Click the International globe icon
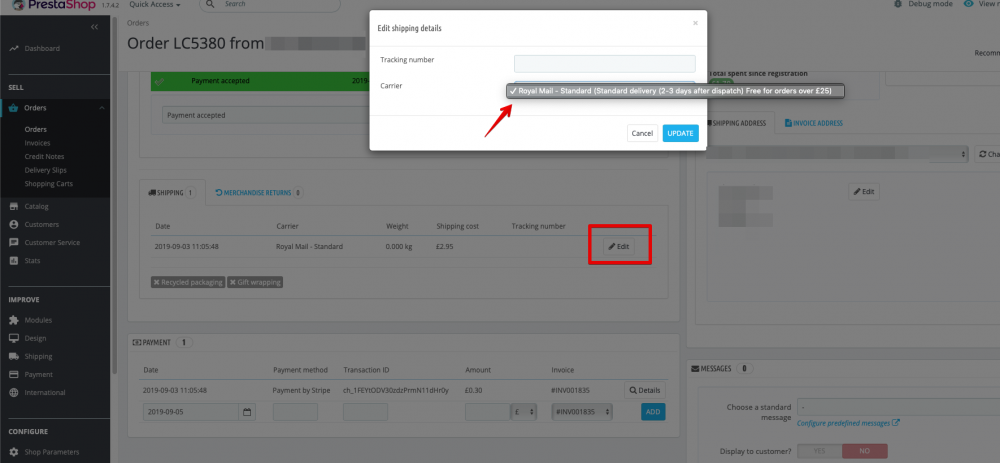Viewport: 1000px width, 463px height. coord(13,392)
